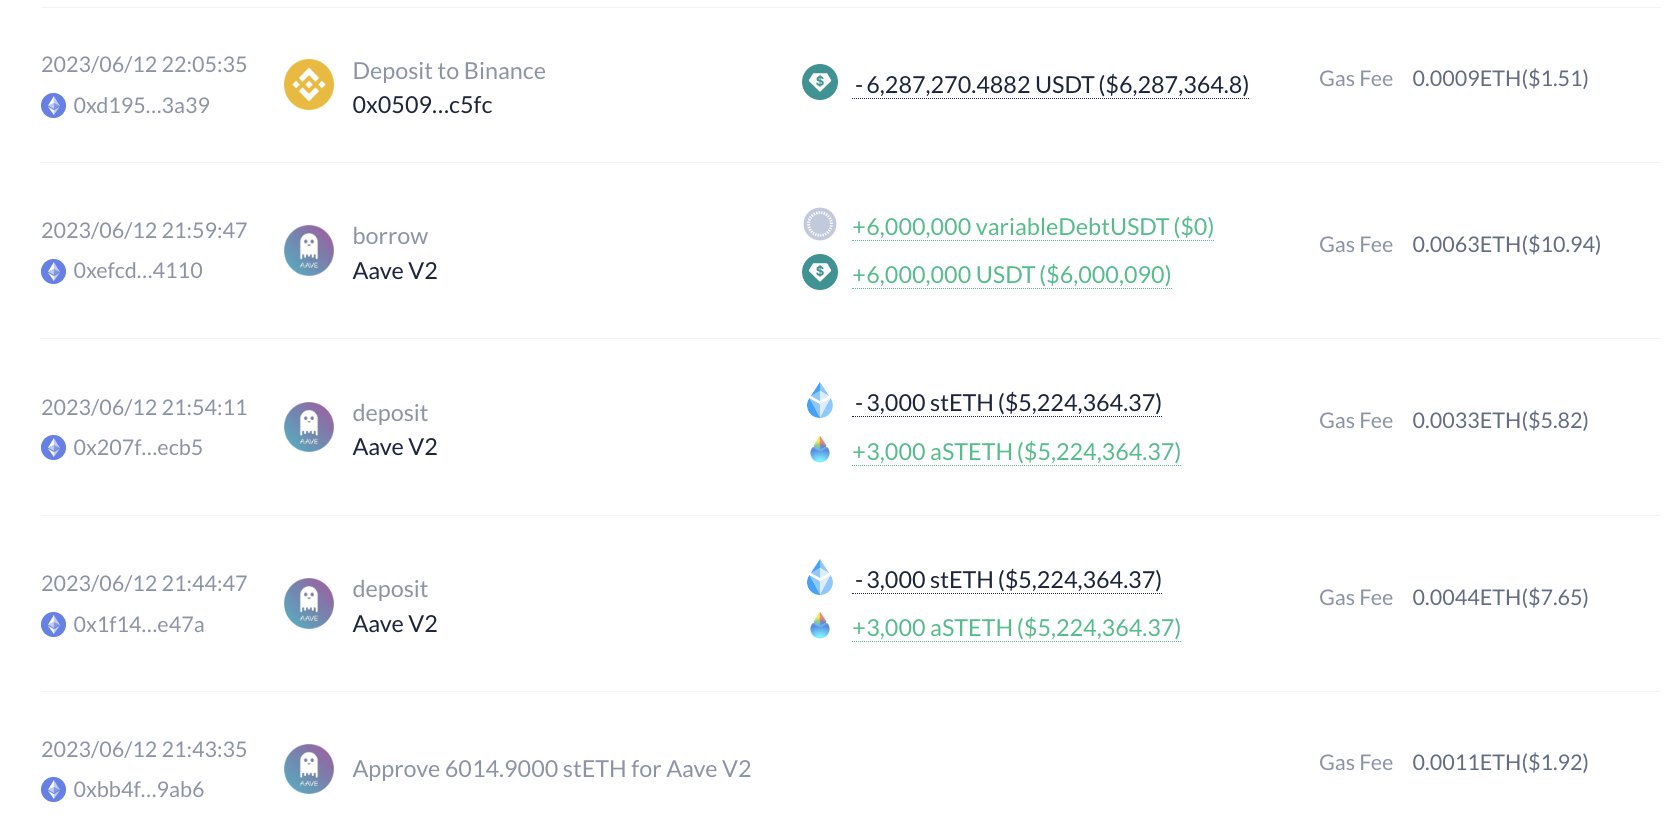The height and width of the screenshot is (830, 1670).
Task: Click aSTETH icon in 21:44:47 row
Action: click(x=820, y=626)
